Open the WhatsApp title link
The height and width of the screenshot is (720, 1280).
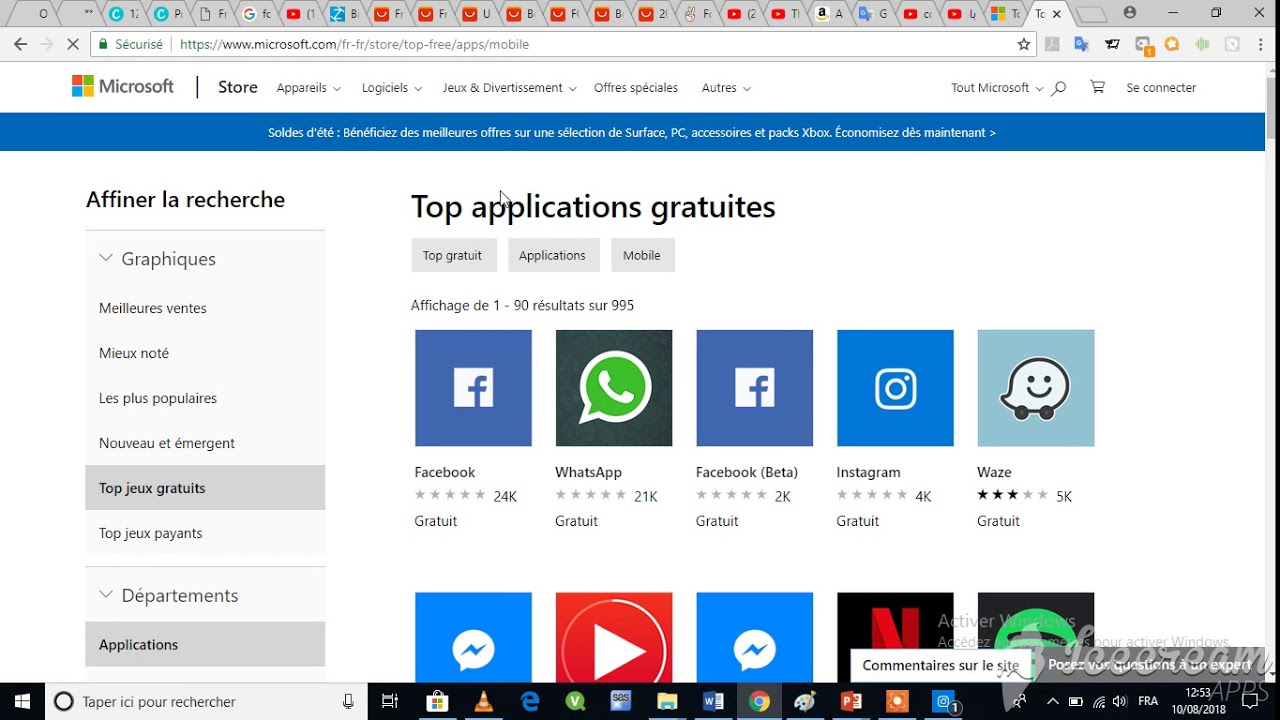point(588,472)
